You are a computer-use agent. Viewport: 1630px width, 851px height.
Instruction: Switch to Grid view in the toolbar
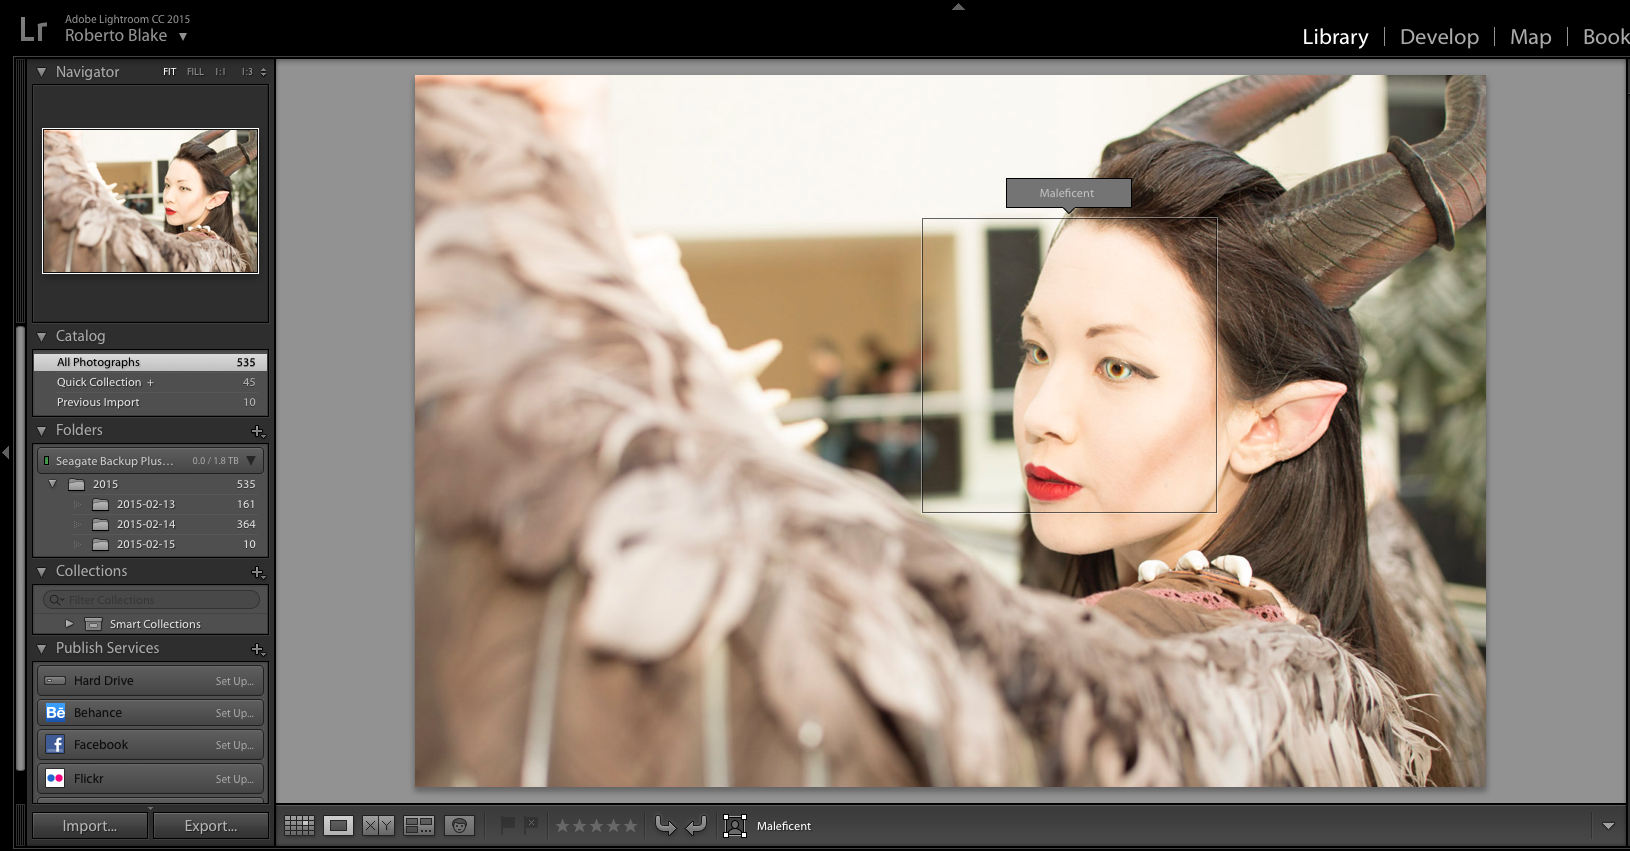pos(299,825)
